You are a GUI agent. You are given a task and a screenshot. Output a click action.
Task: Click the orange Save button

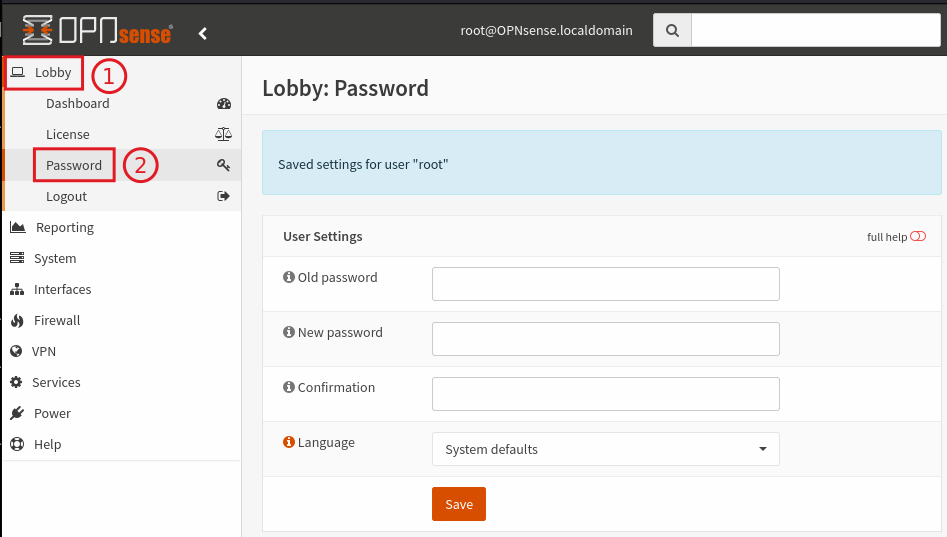coord(459,504)
